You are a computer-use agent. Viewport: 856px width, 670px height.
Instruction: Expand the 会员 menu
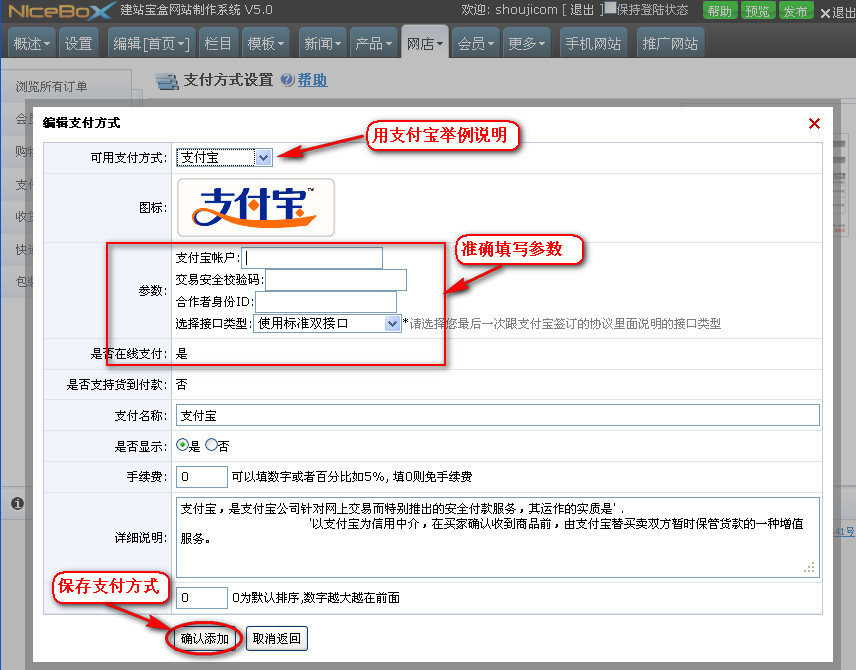click(x=475, y=43)
